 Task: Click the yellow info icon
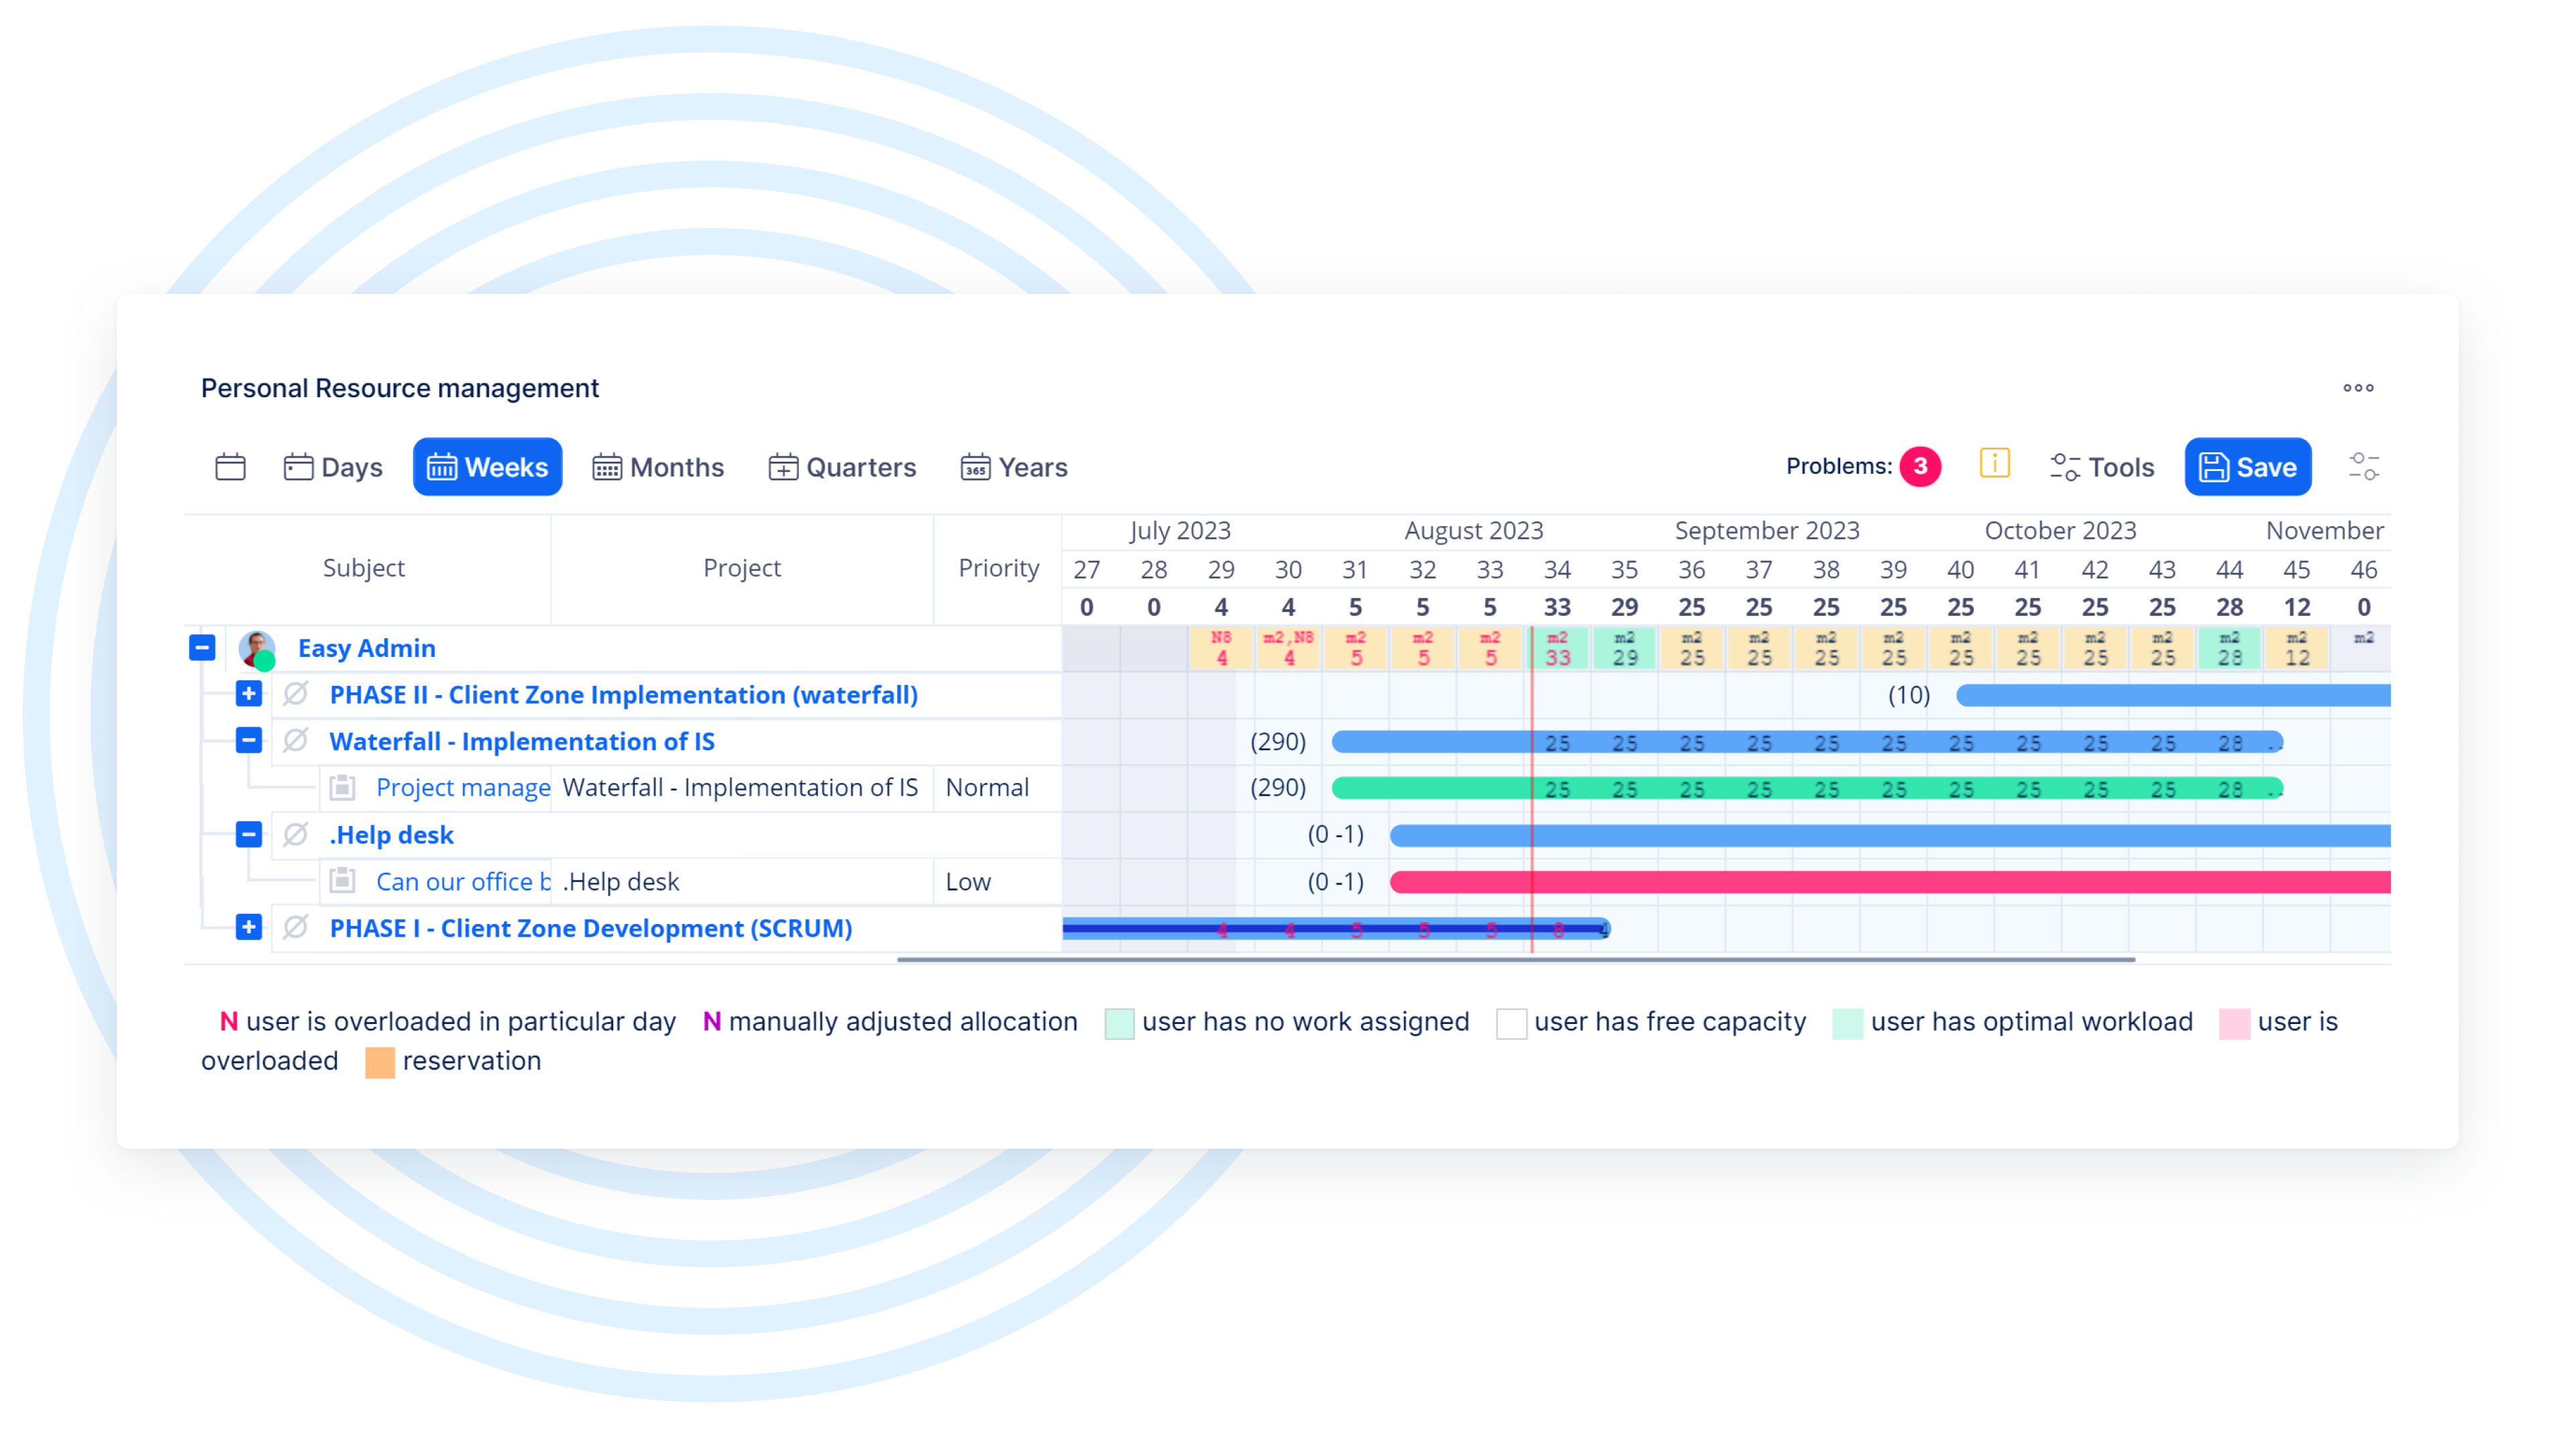coord(1994,464)
